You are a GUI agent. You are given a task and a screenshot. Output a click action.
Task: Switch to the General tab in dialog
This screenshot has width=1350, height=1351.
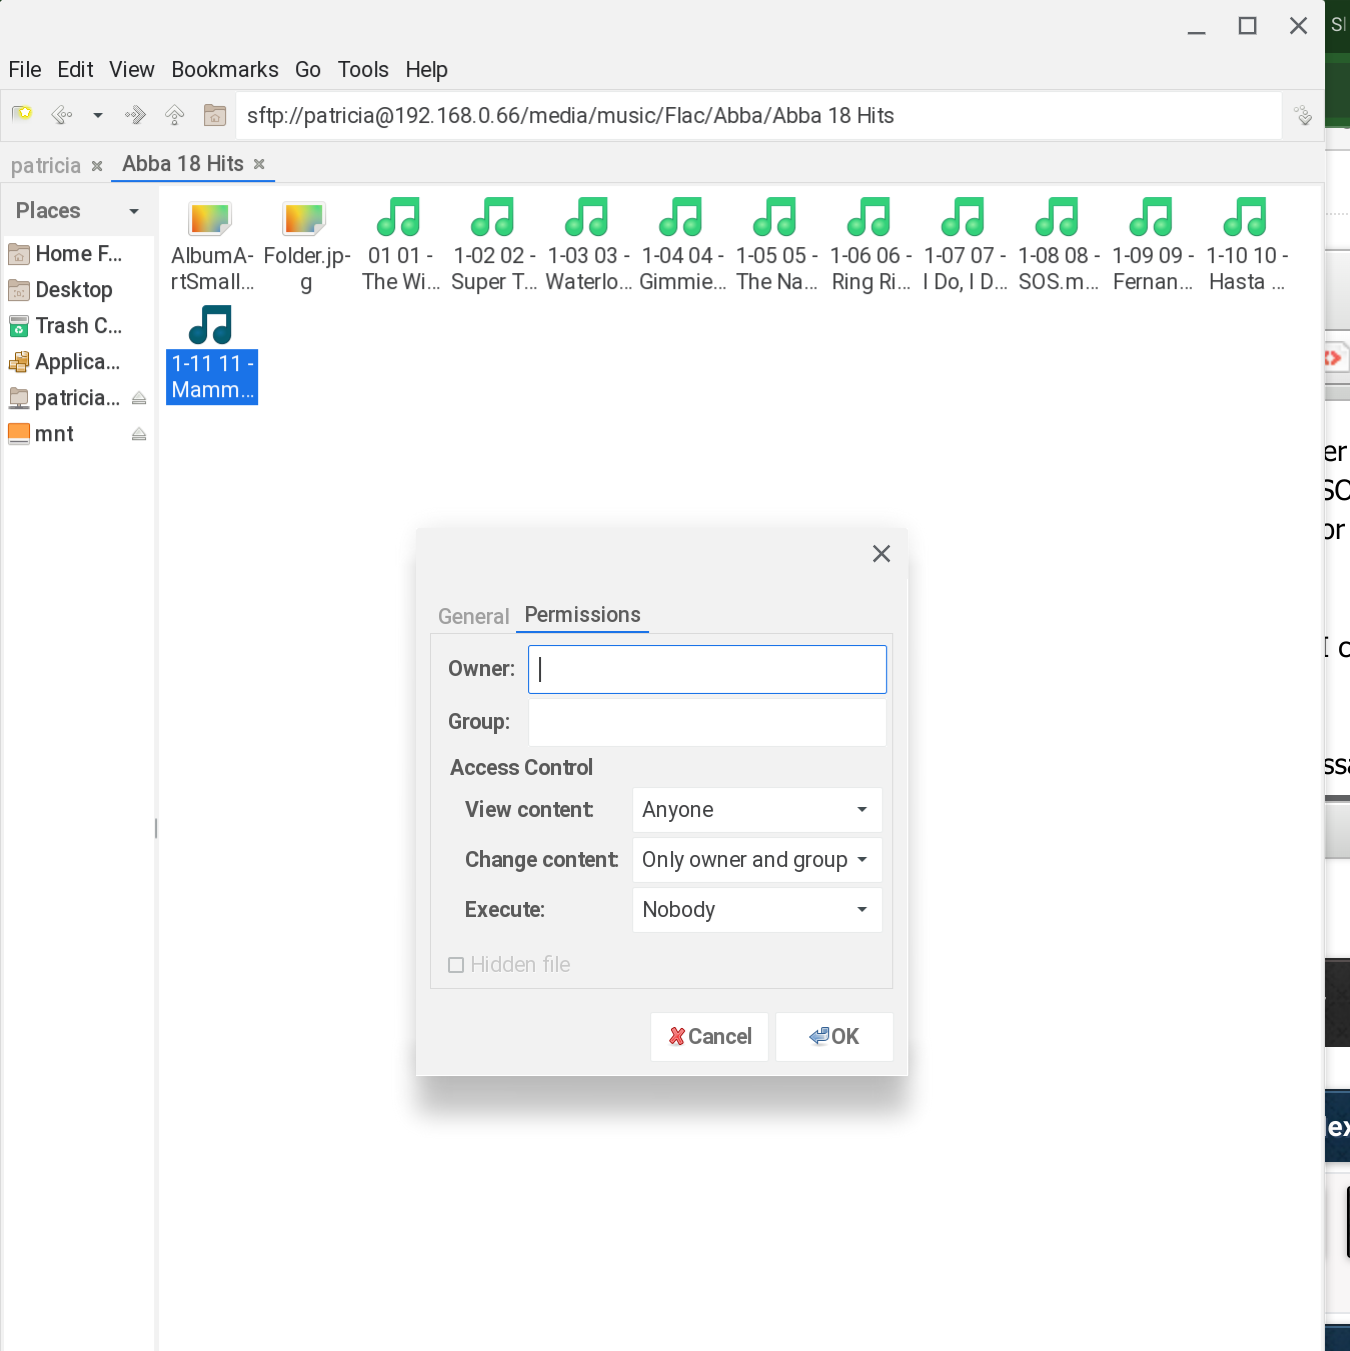tap(473, 616)
